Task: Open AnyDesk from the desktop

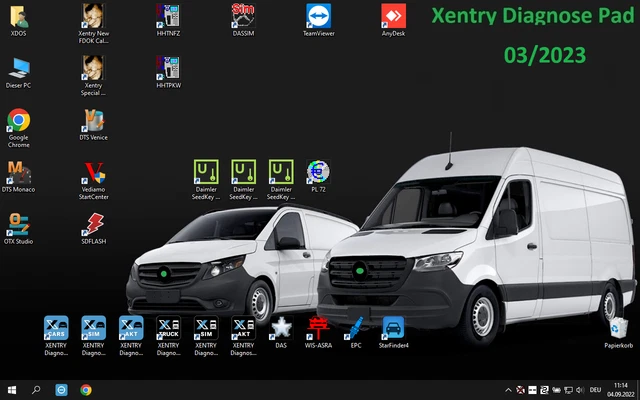Action: 393,20
